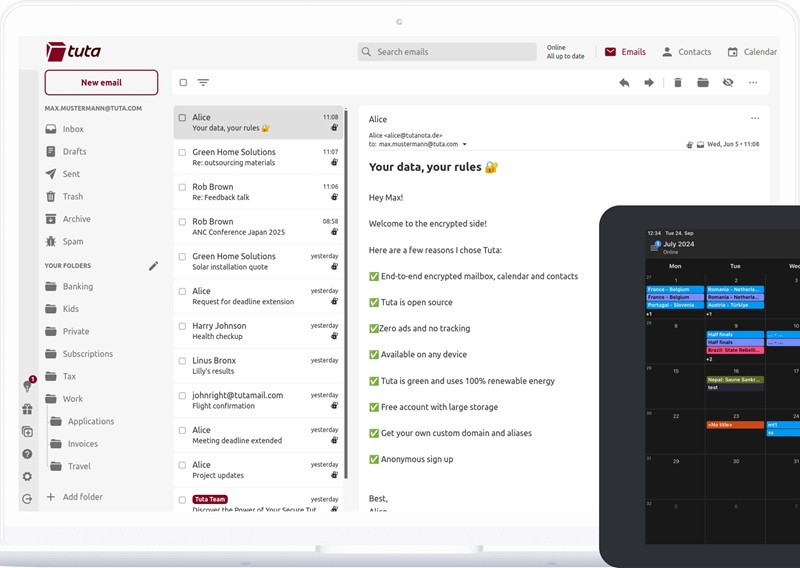Image resolution: width=800 pixels, height=568 pixels.
Task: Click the New email button
Action: tap(101, 83)
